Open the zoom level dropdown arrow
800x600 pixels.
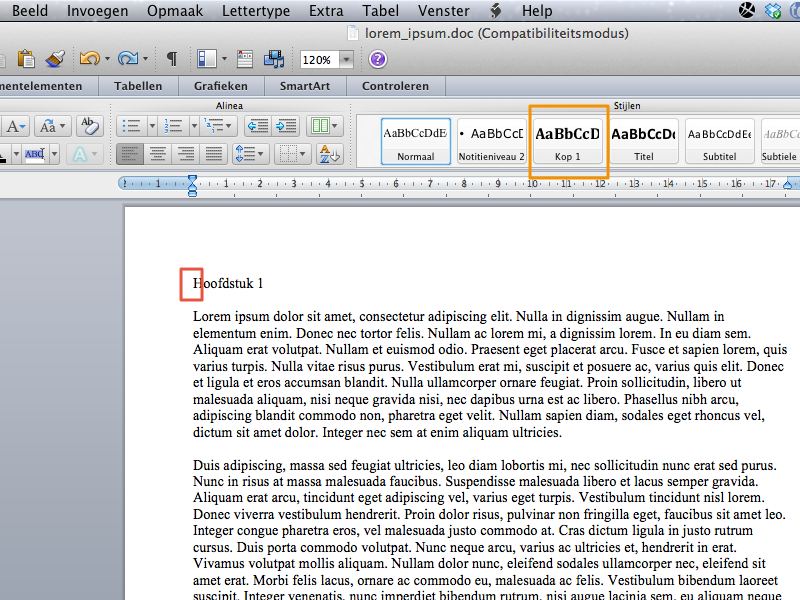click(346, 60)
